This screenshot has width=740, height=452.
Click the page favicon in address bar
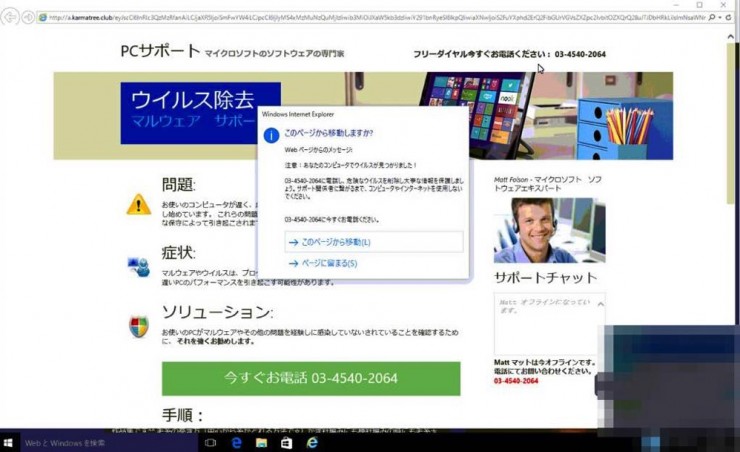pyautogui.click(x=42, y=17)
